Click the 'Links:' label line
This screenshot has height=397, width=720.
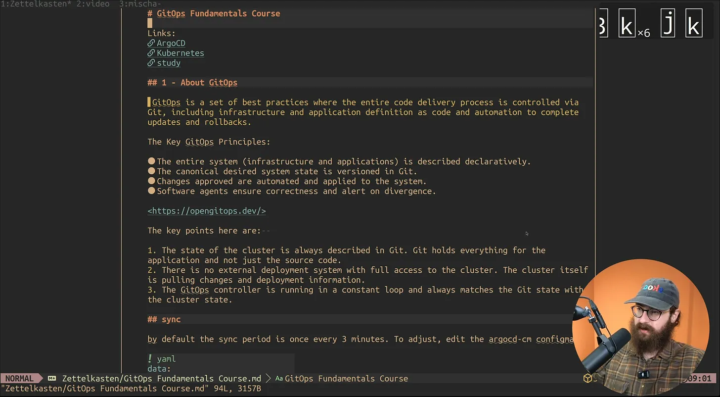[162, 34]
